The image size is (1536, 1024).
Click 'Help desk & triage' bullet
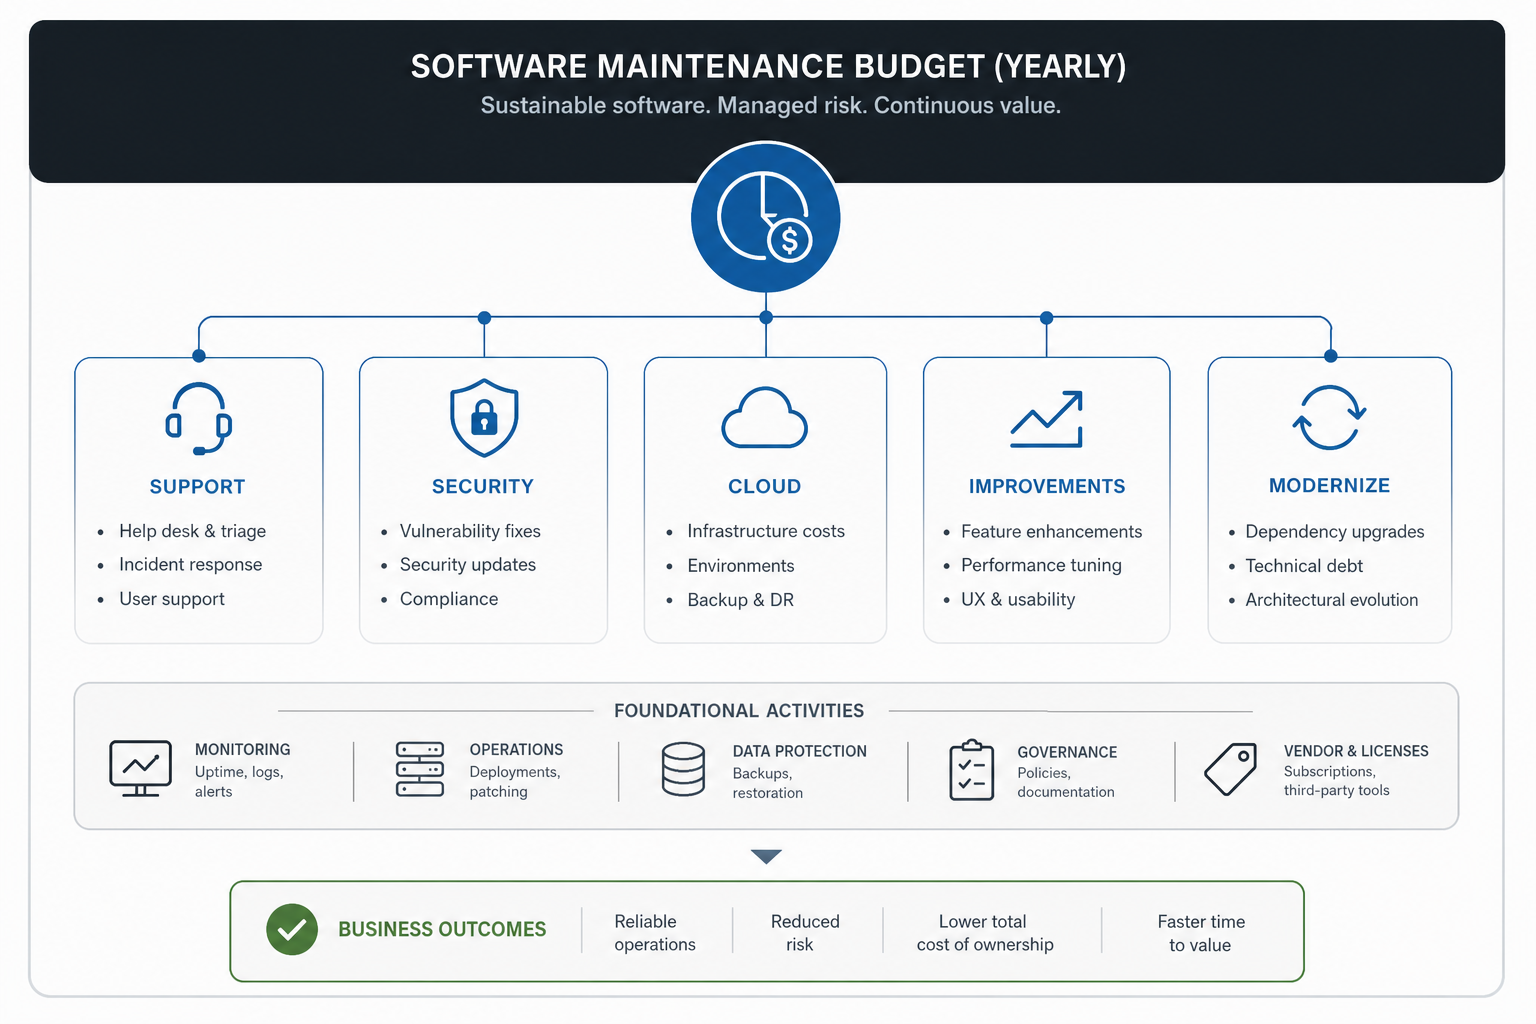[192, 531]
